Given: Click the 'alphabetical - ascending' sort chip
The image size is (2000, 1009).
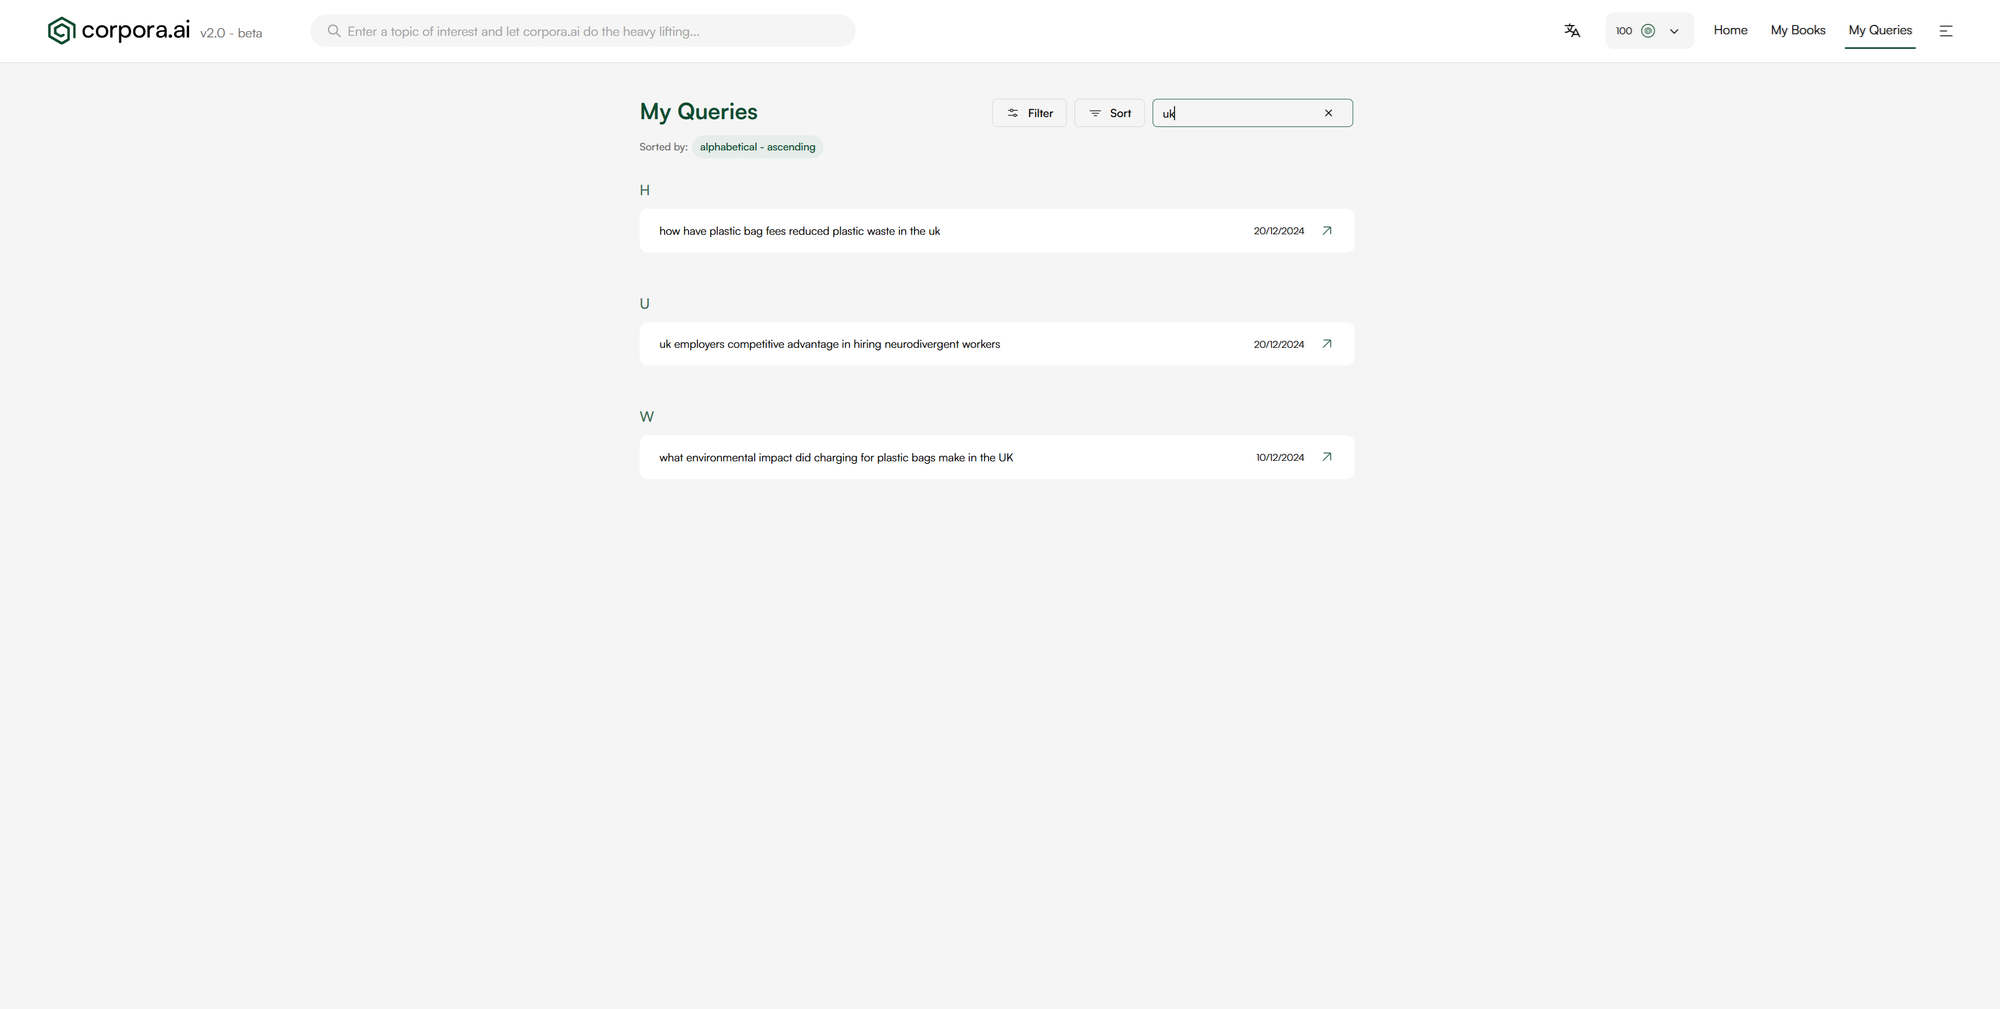Looking at the screenshot, I should pyautogui.click(x=757, y=147).
